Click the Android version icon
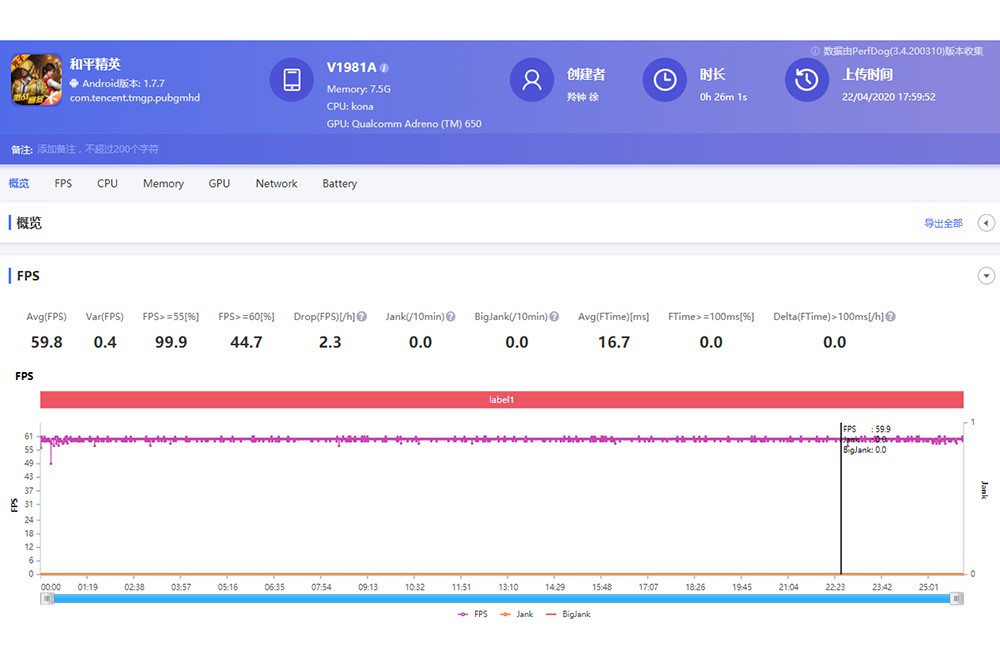 (x=74, y=83)
